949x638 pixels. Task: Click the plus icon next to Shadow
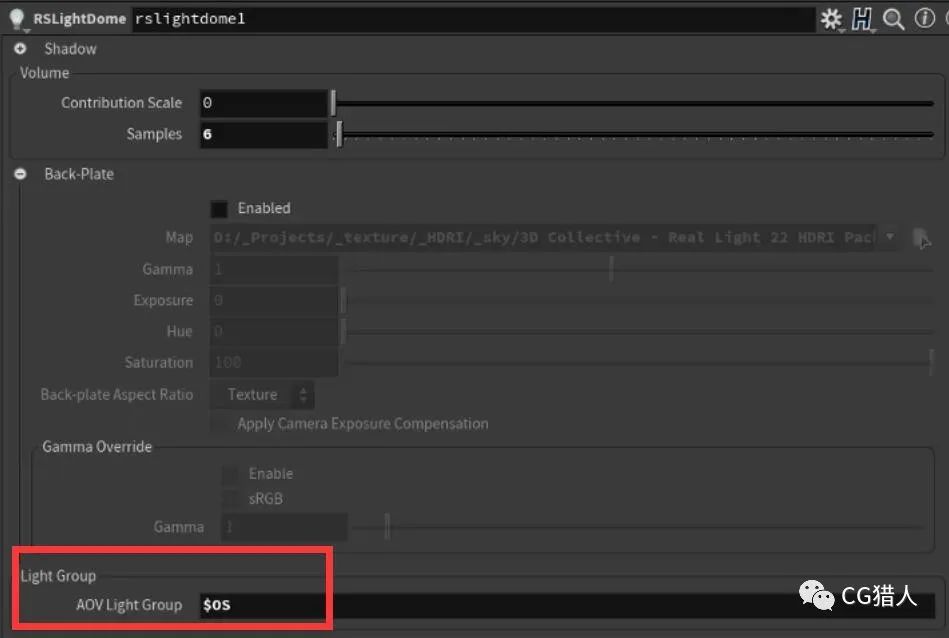point(20,48)
